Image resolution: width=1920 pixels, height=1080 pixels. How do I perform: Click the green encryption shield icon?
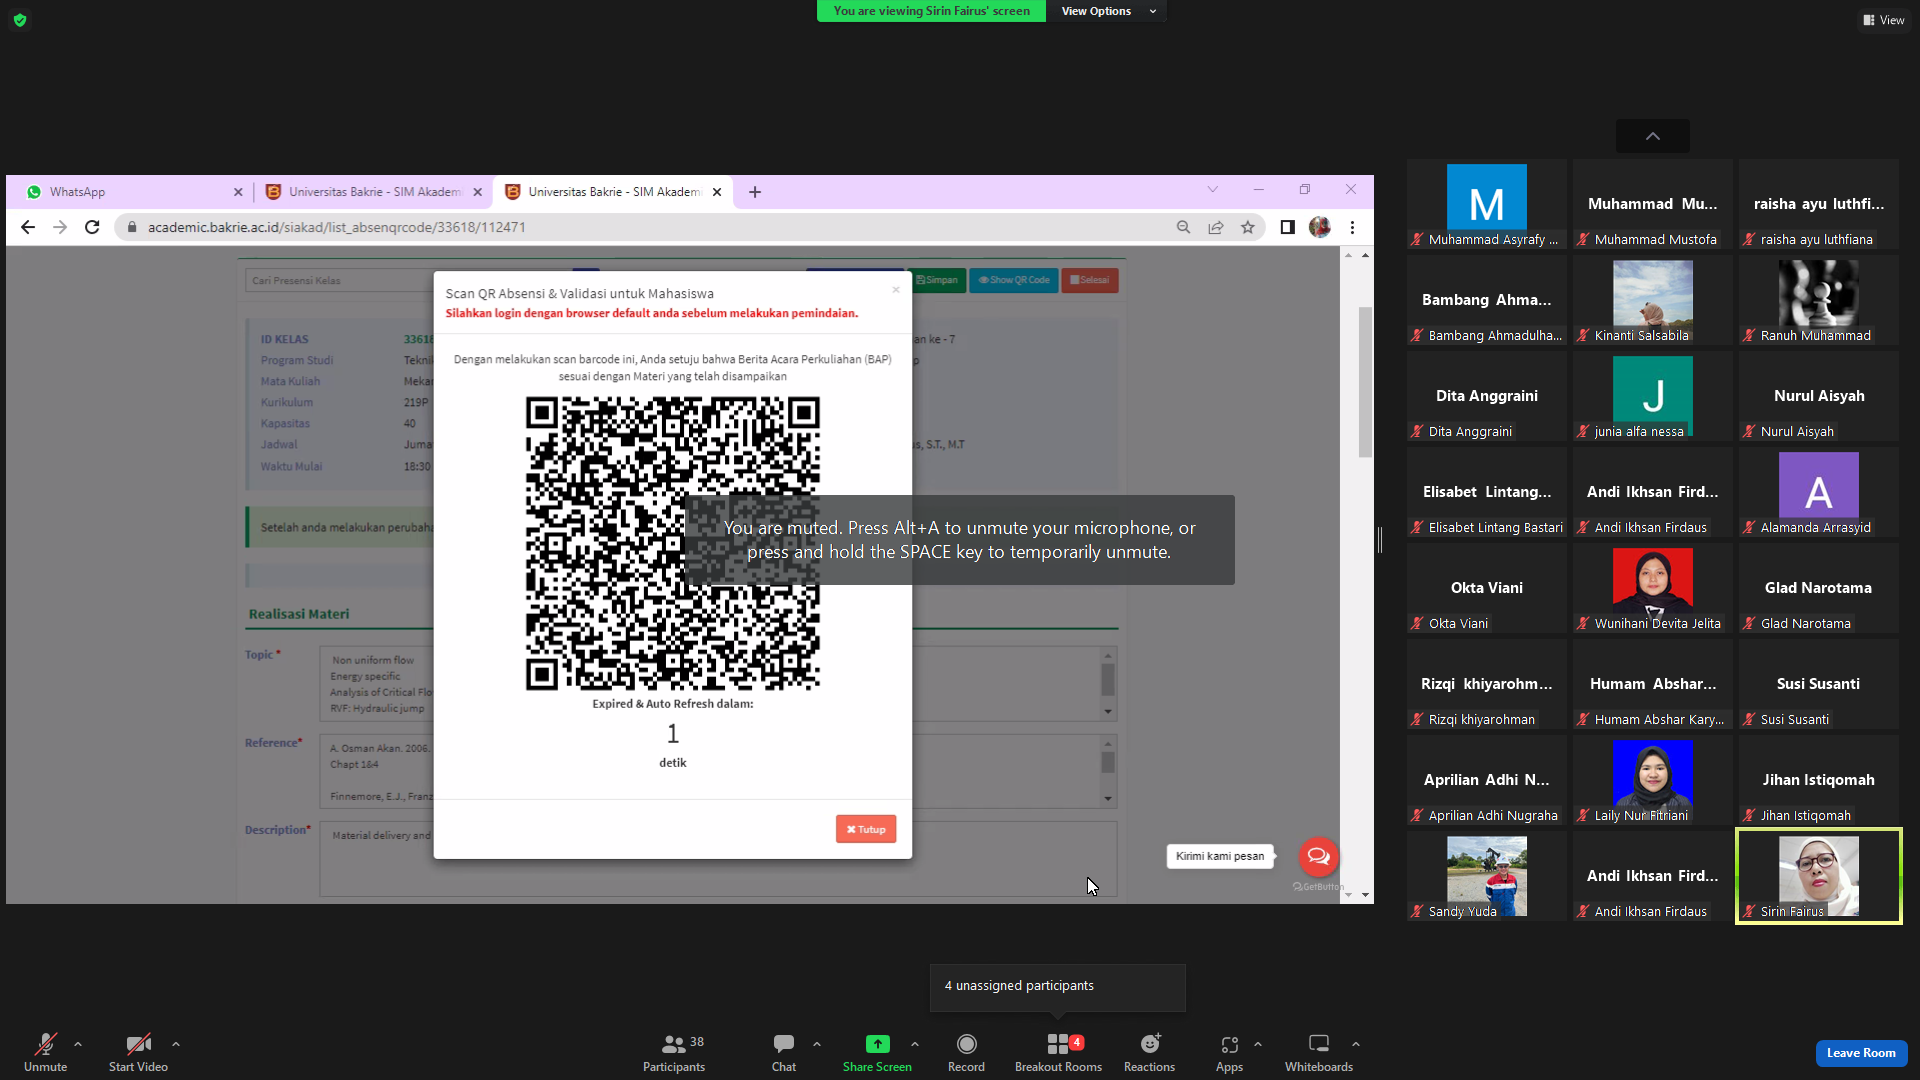coord(20,20)
